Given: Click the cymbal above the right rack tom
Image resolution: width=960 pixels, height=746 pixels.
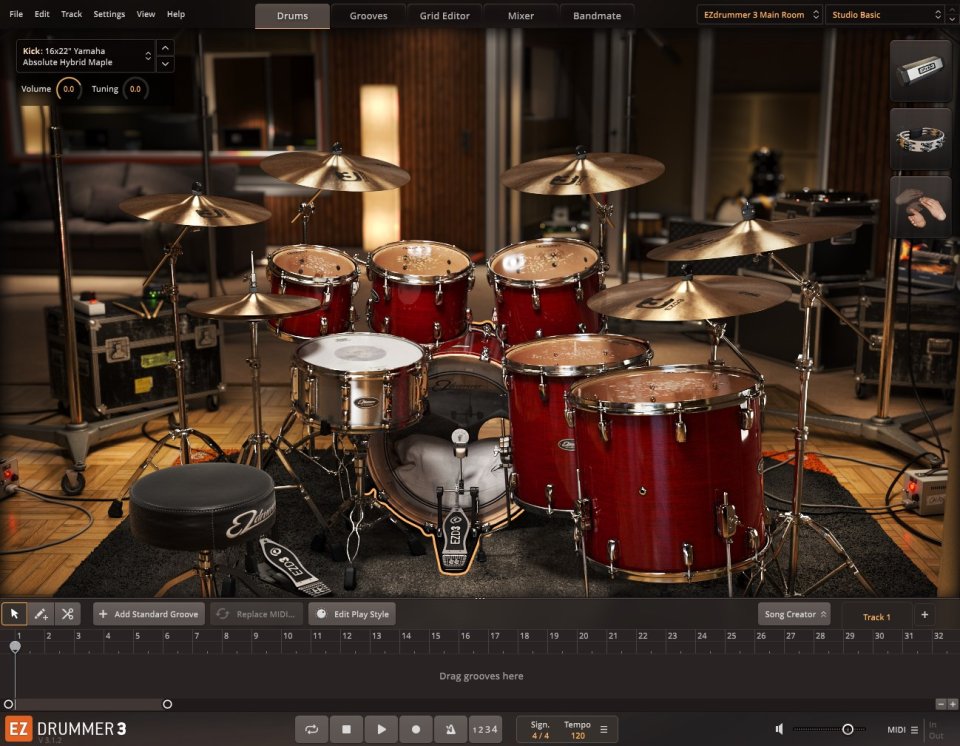Looking at the screenshot, I should [x=582, y=173].
